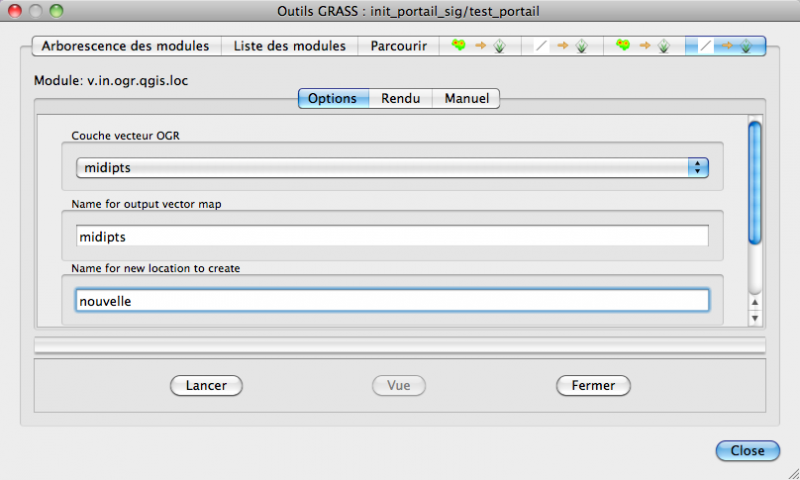The height and width of the screenshot is (480, 800).
Task: Open the first raster import icon tab
Action: click(x=478, y=46)
